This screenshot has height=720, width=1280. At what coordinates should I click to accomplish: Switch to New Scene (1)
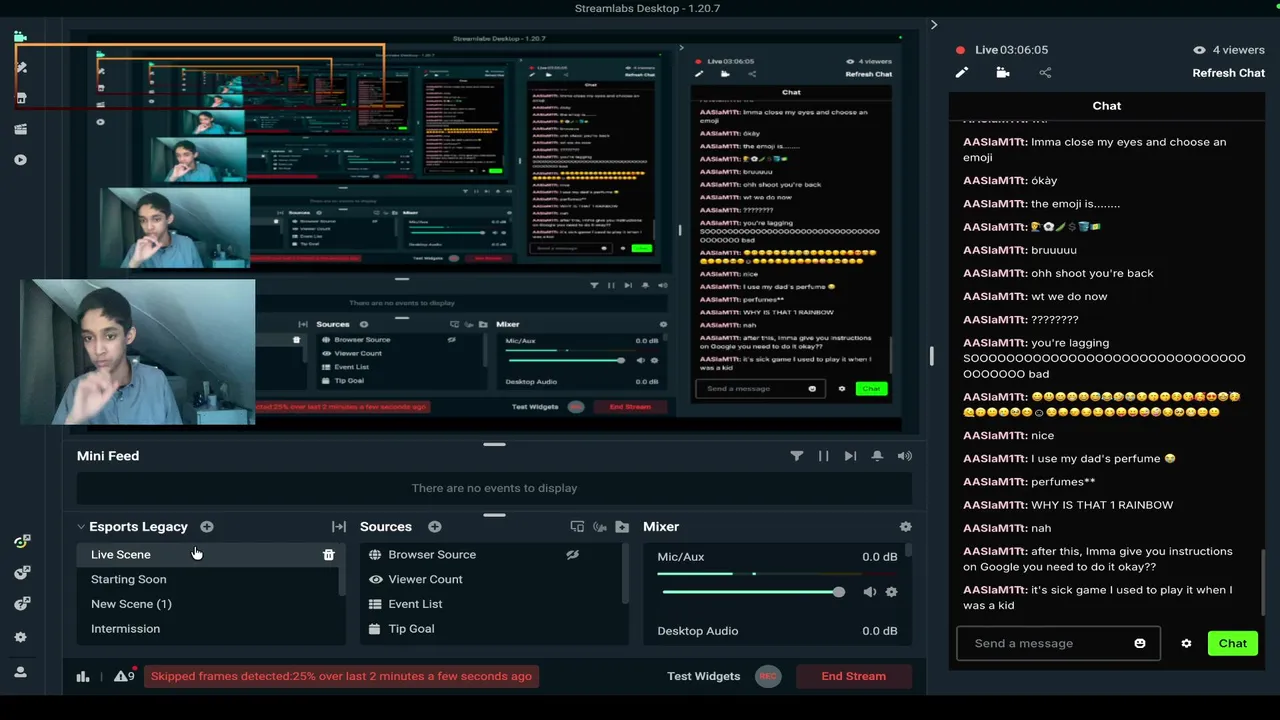pos(209,604)
